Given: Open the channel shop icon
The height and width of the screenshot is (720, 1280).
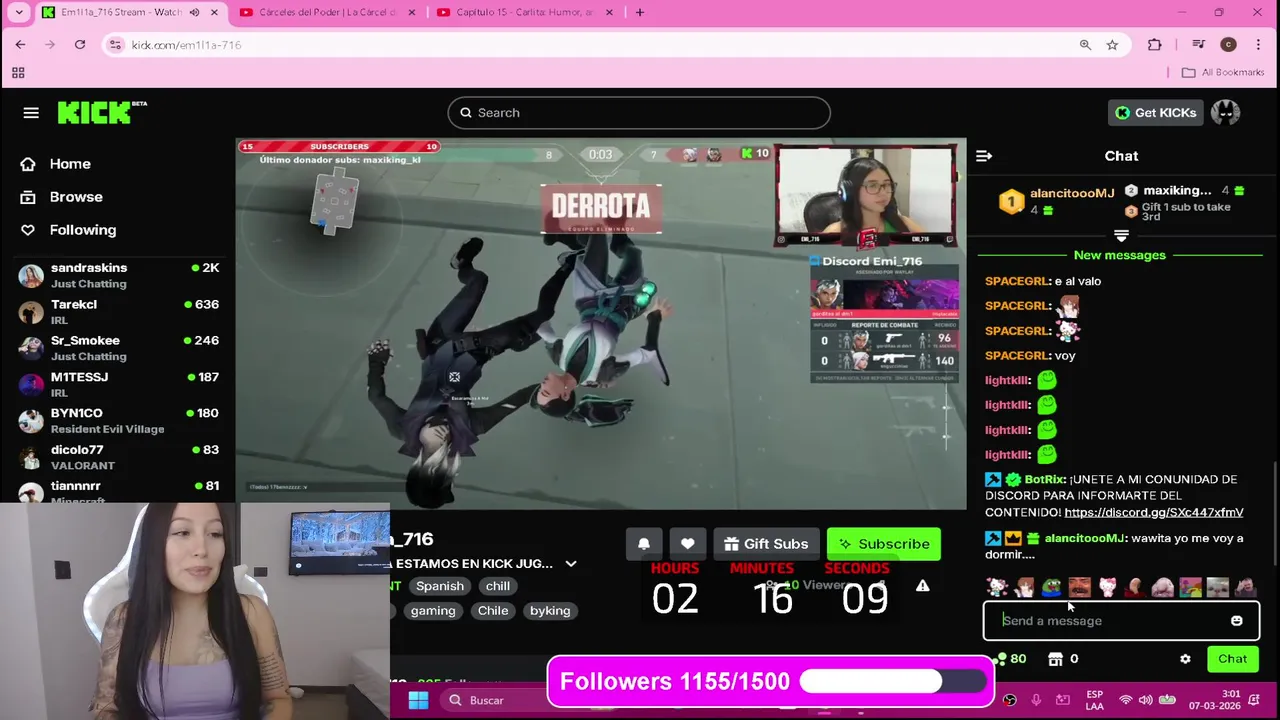Looking at the screenshot, I should [1055, 659].
